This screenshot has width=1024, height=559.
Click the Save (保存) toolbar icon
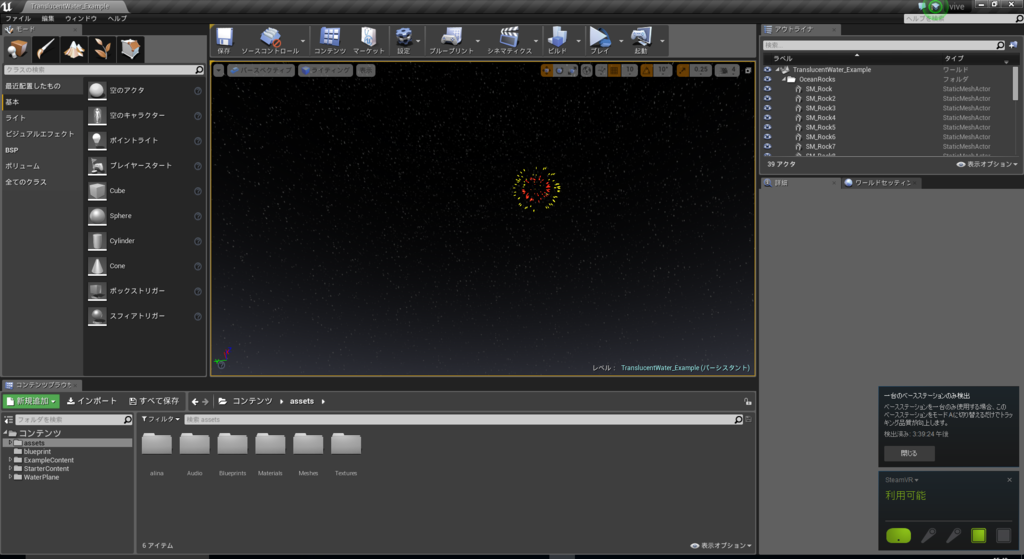coord(224,40)
